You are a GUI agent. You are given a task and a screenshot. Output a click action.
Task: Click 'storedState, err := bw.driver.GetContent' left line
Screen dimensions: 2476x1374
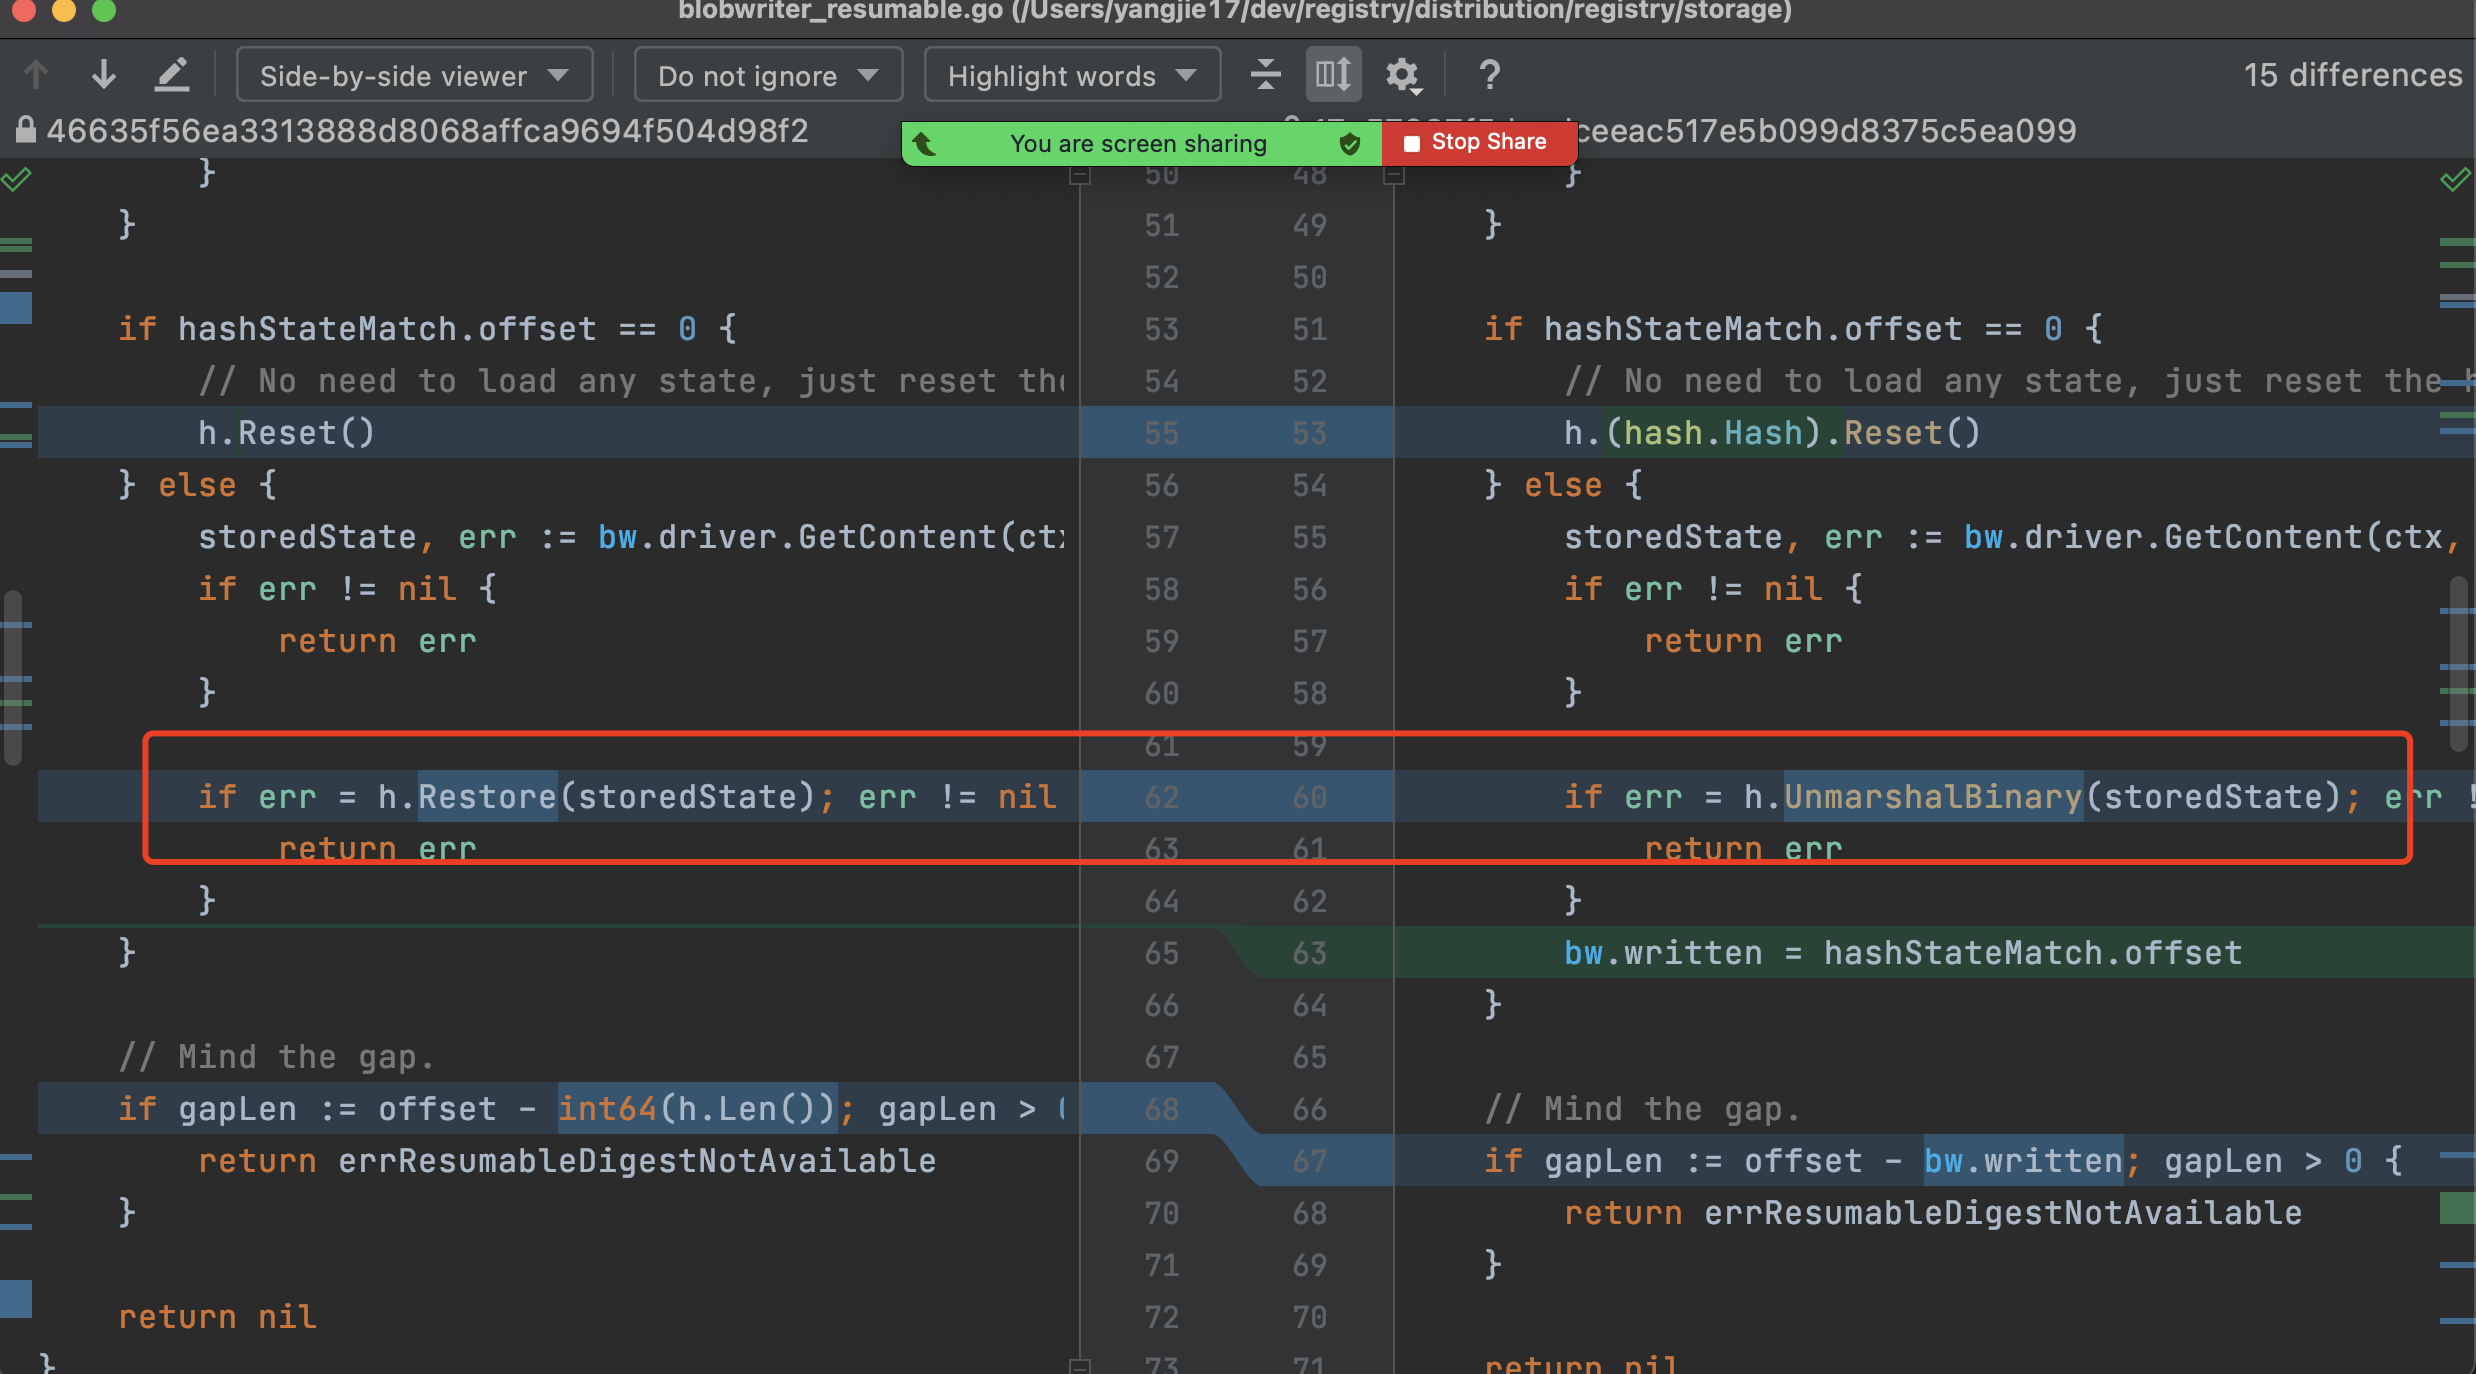632,536
